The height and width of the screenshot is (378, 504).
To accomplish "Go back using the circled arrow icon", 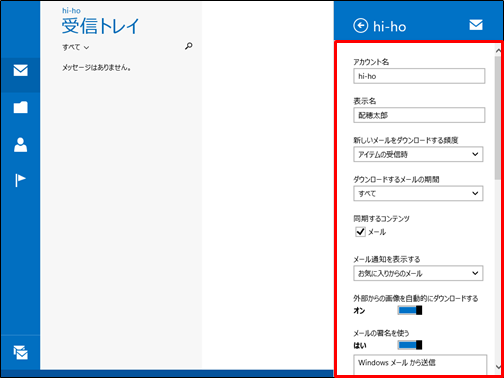I will click(x=361, y=26).
